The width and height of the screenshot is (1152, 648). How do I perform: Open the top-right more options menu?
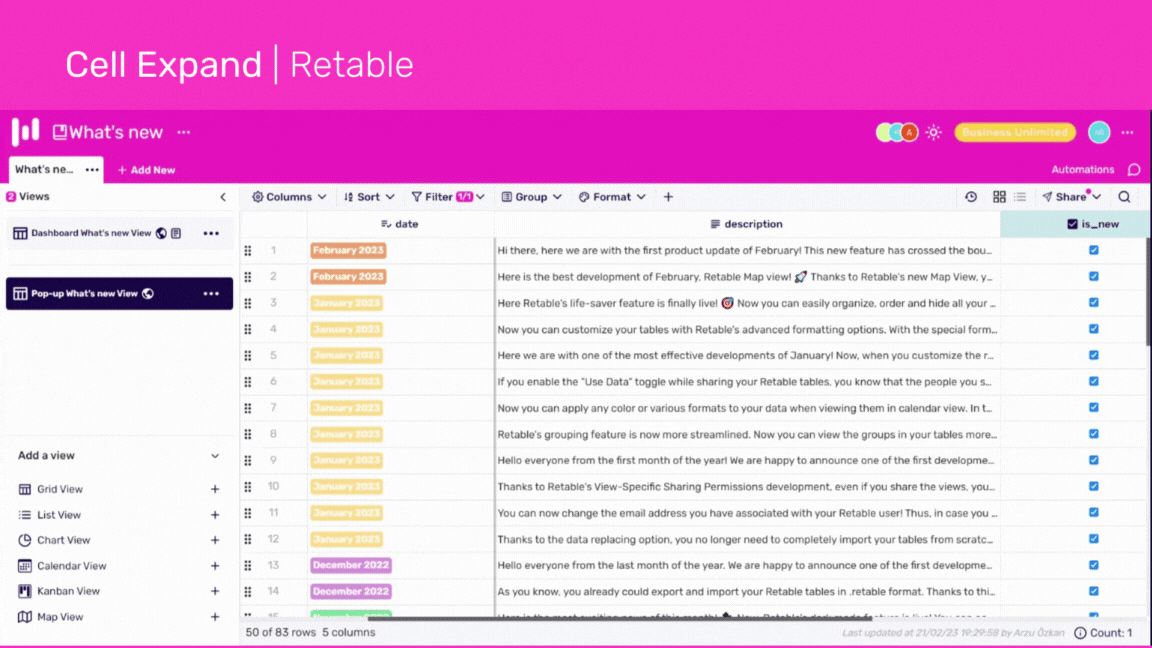pyautogui.click(x=1128, y=132)
